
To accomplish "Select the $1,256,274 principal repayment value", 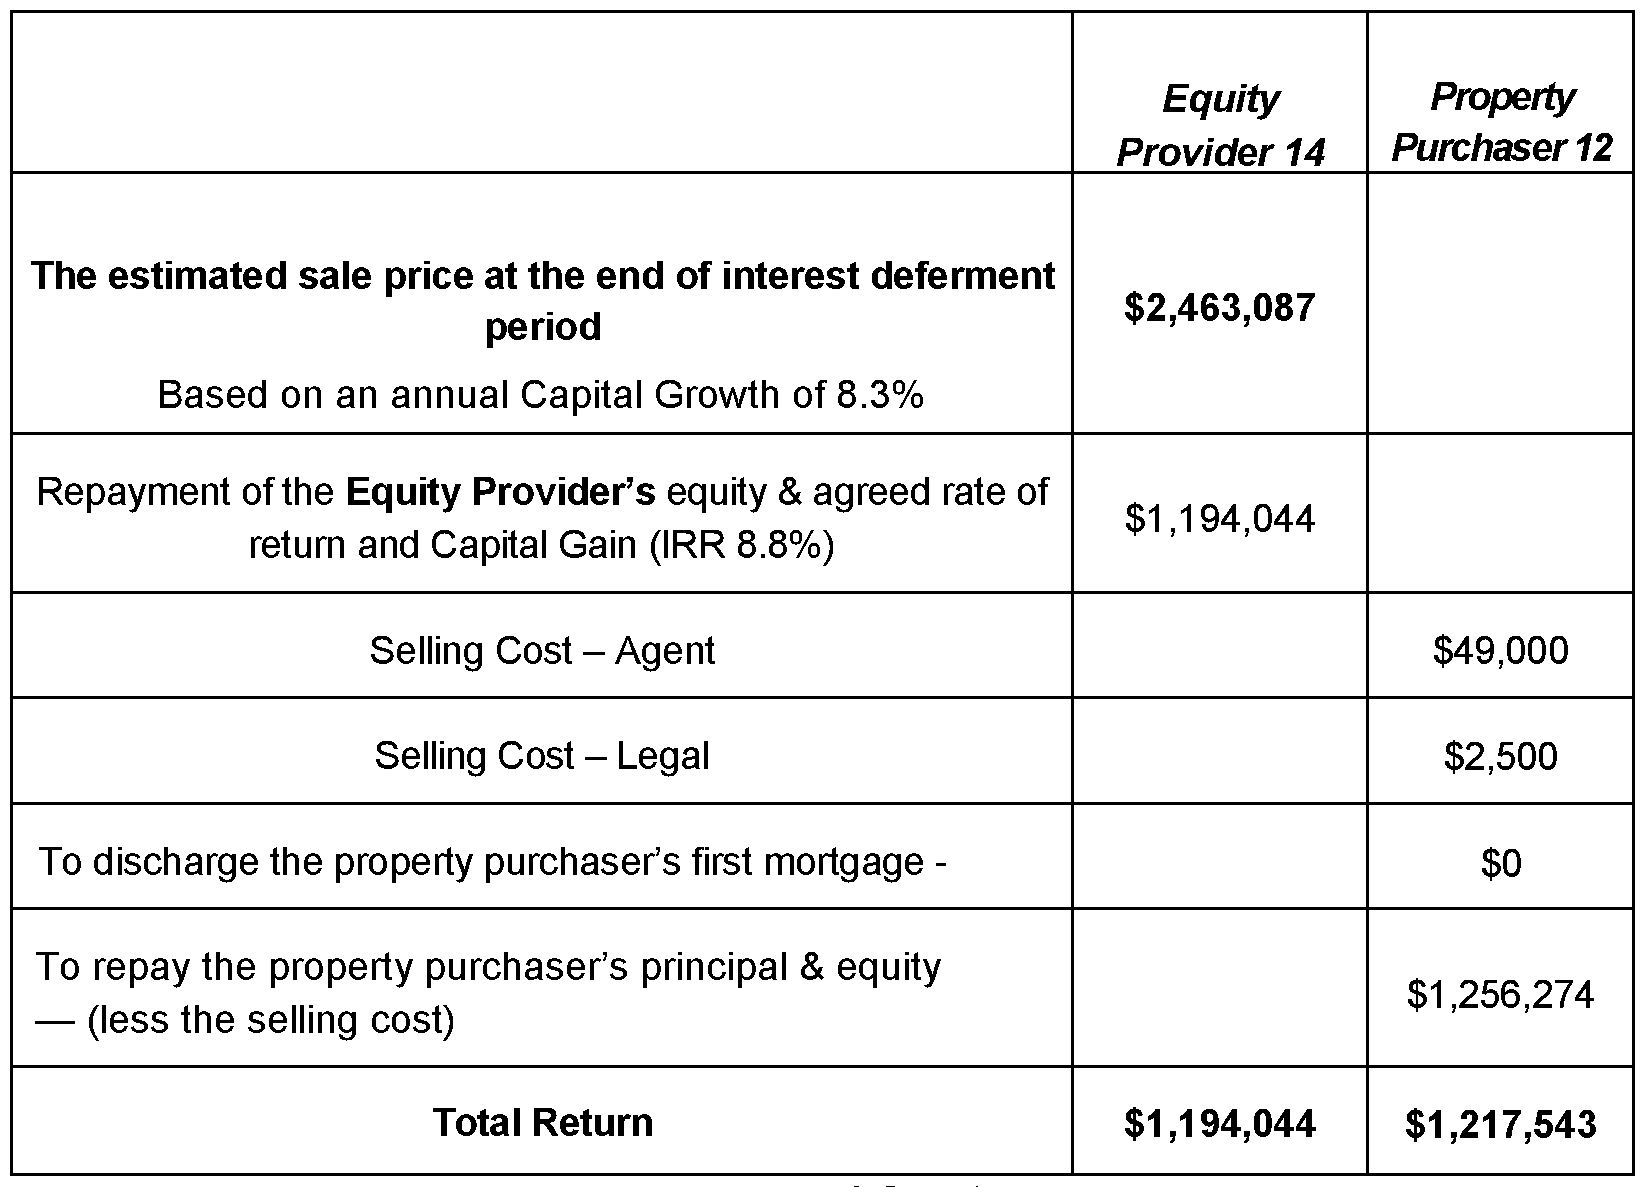I will coord(1500,994).
